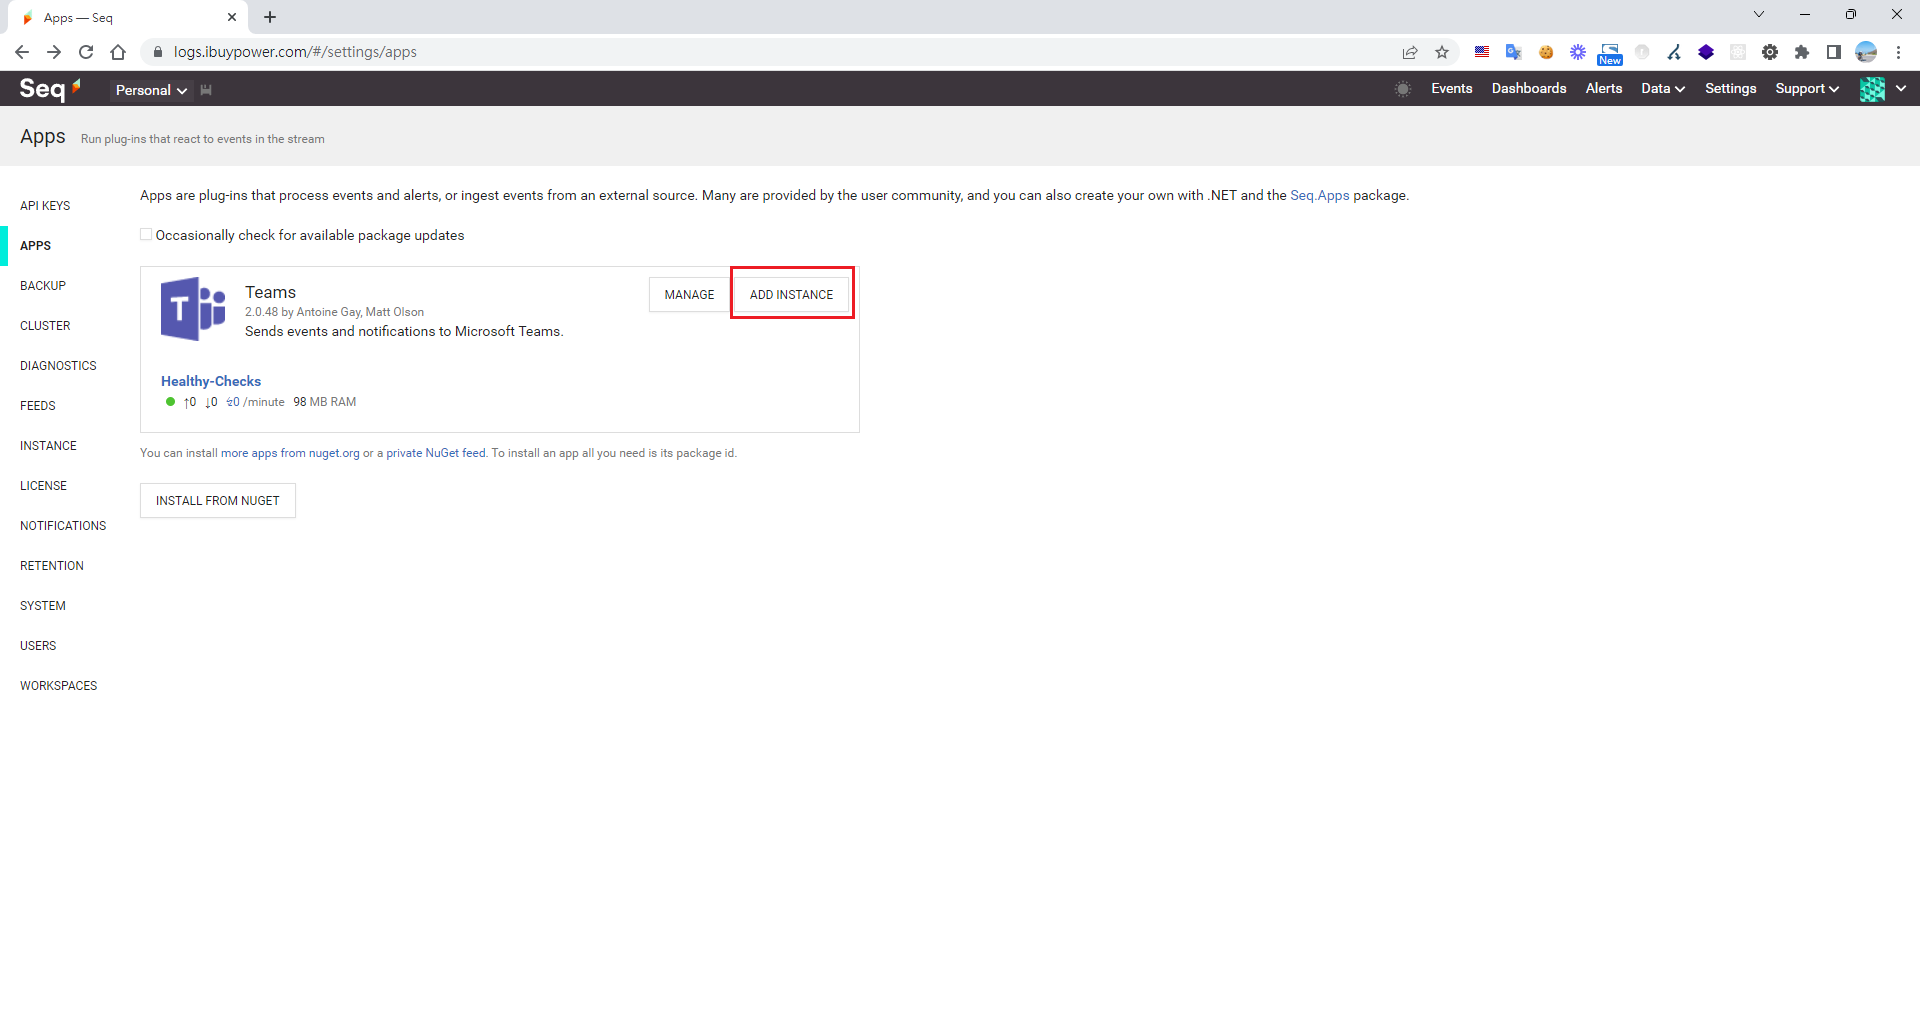The width and height of the screenshot is (1920, 1032).
Task: Click the browser address bar URL
Action: pyautogui.click(x=295, y=52)
